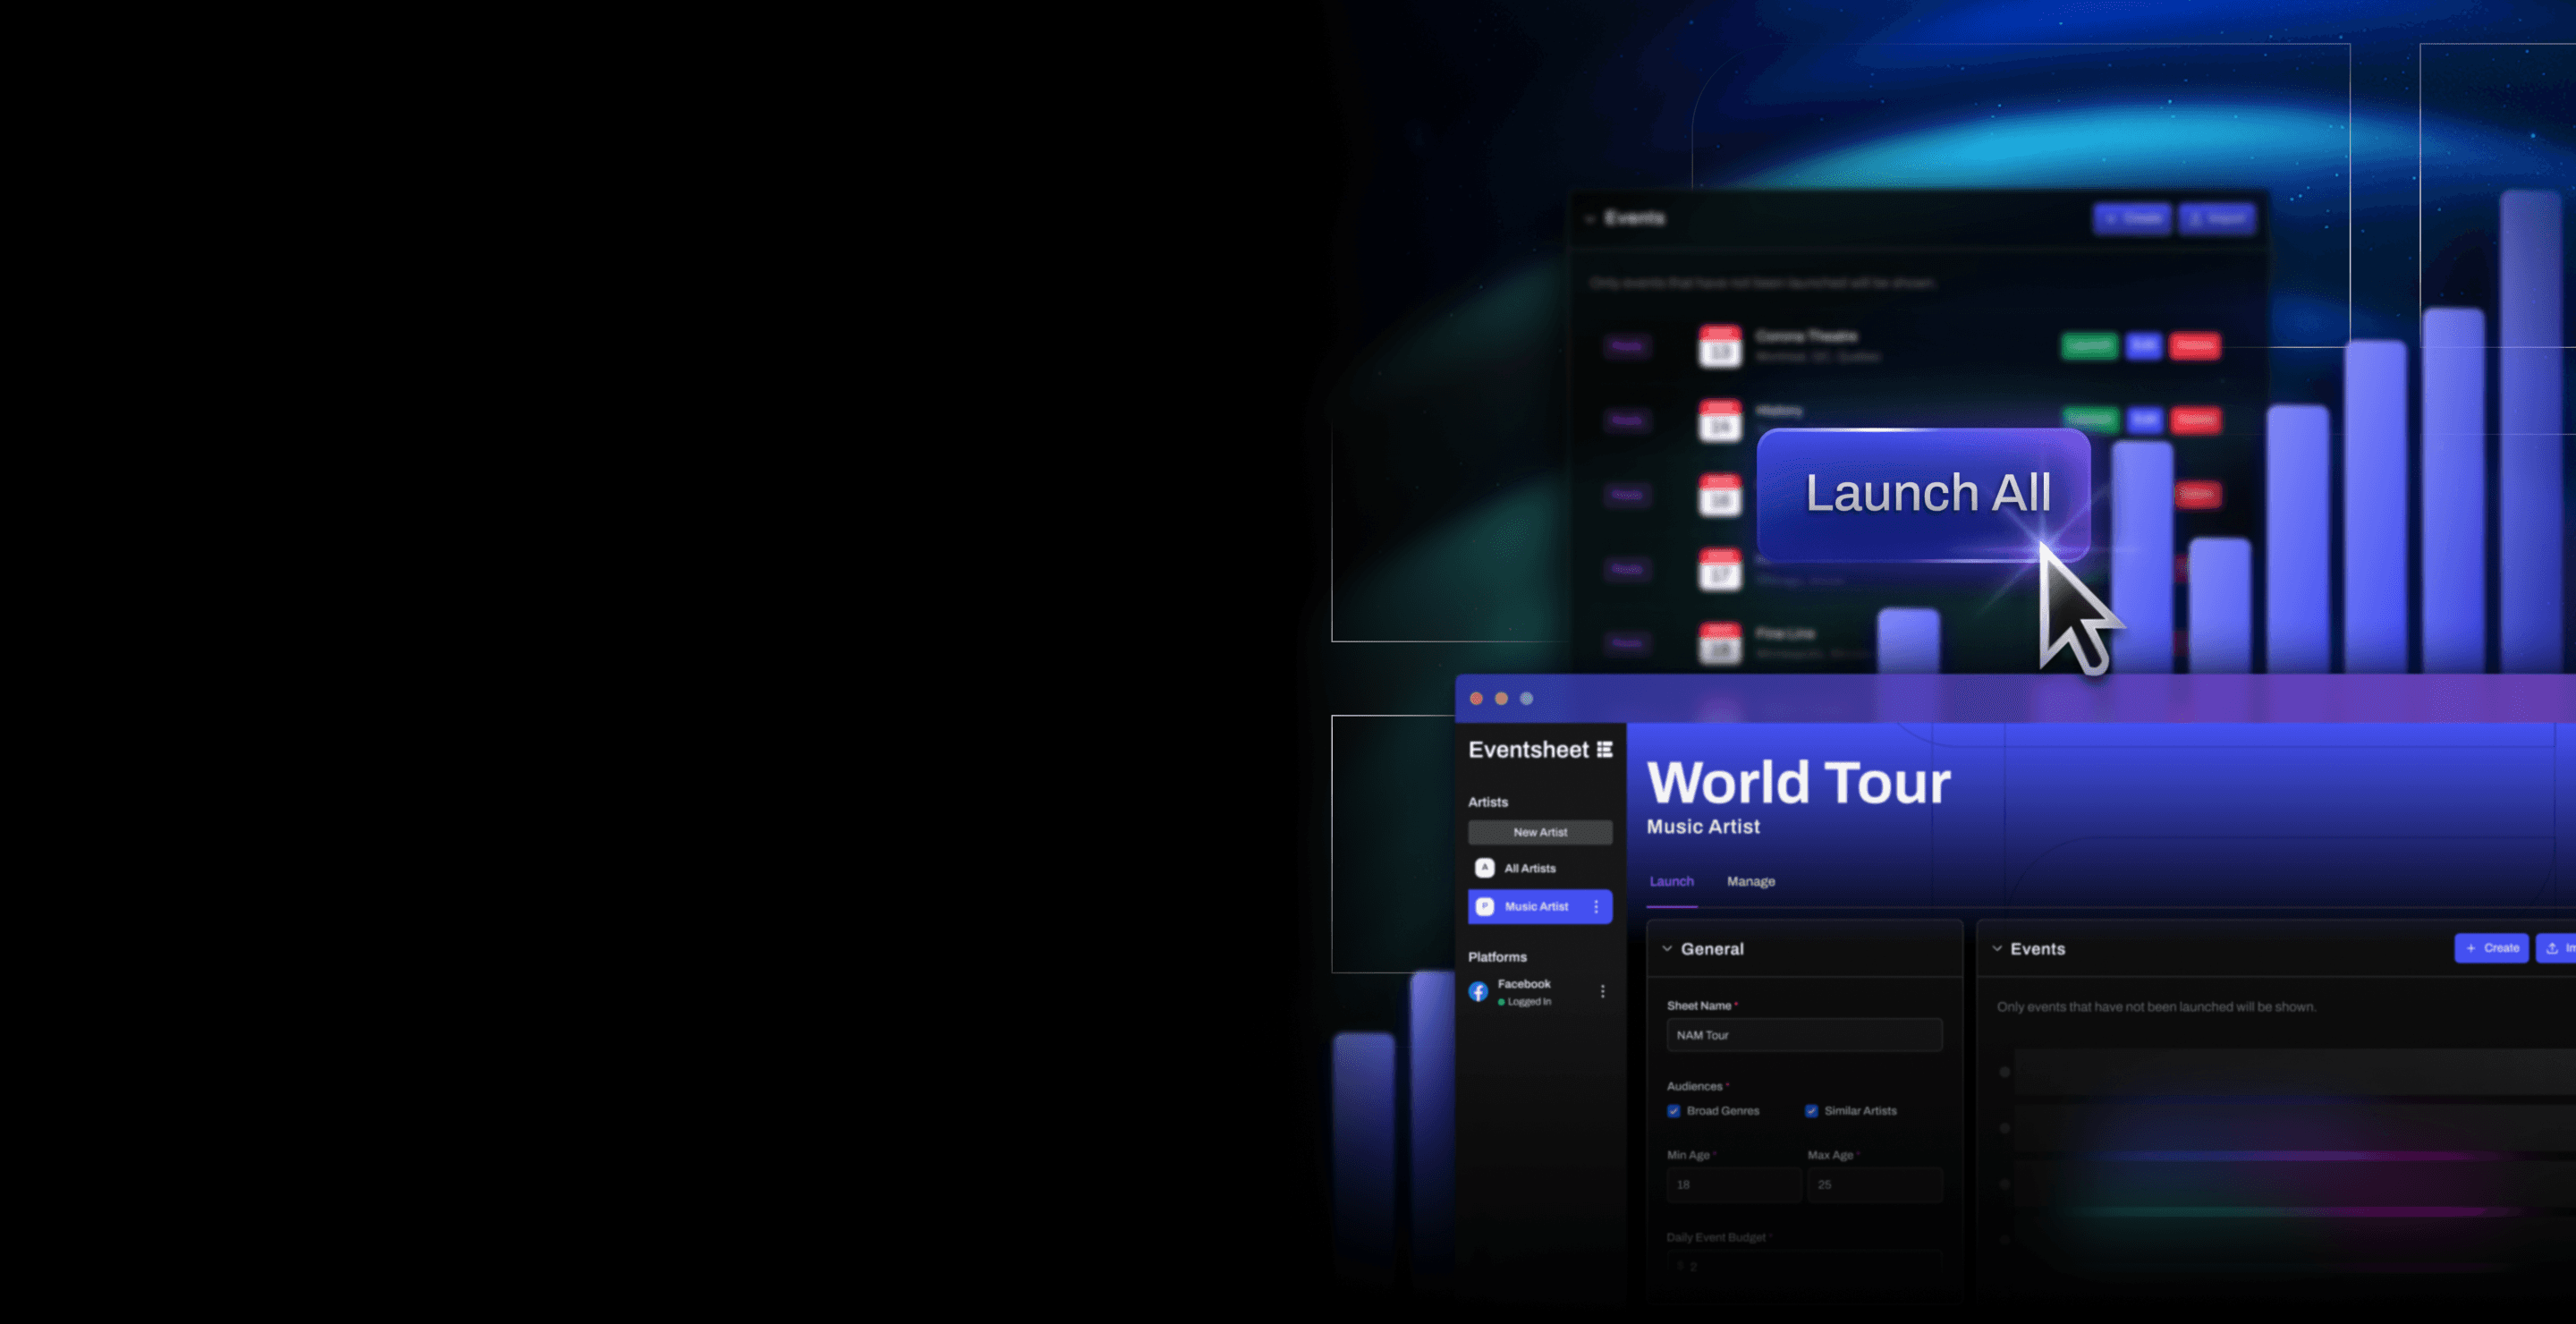Click the avatar icon on Music Artist row
Screen dimensions: 2576x1324
pyautogui.click(x=1485, y=906)
